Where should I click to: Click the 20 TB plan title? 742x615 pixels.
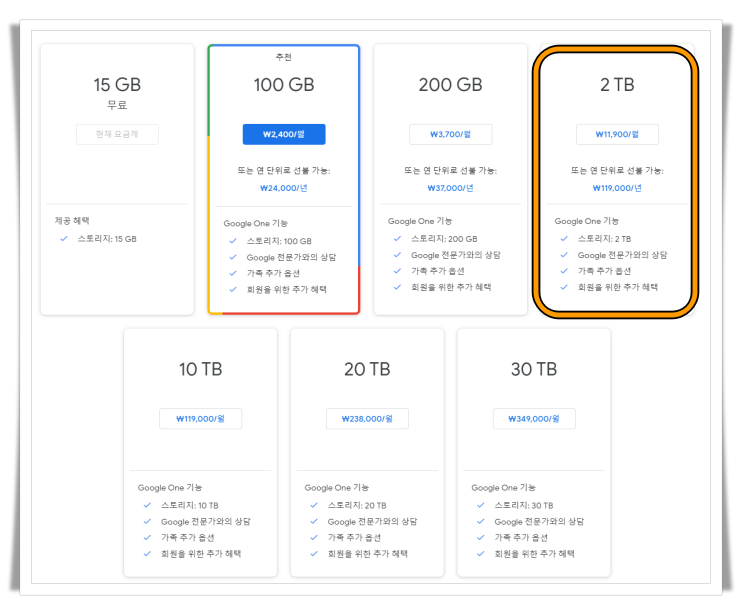coord(367,369)
